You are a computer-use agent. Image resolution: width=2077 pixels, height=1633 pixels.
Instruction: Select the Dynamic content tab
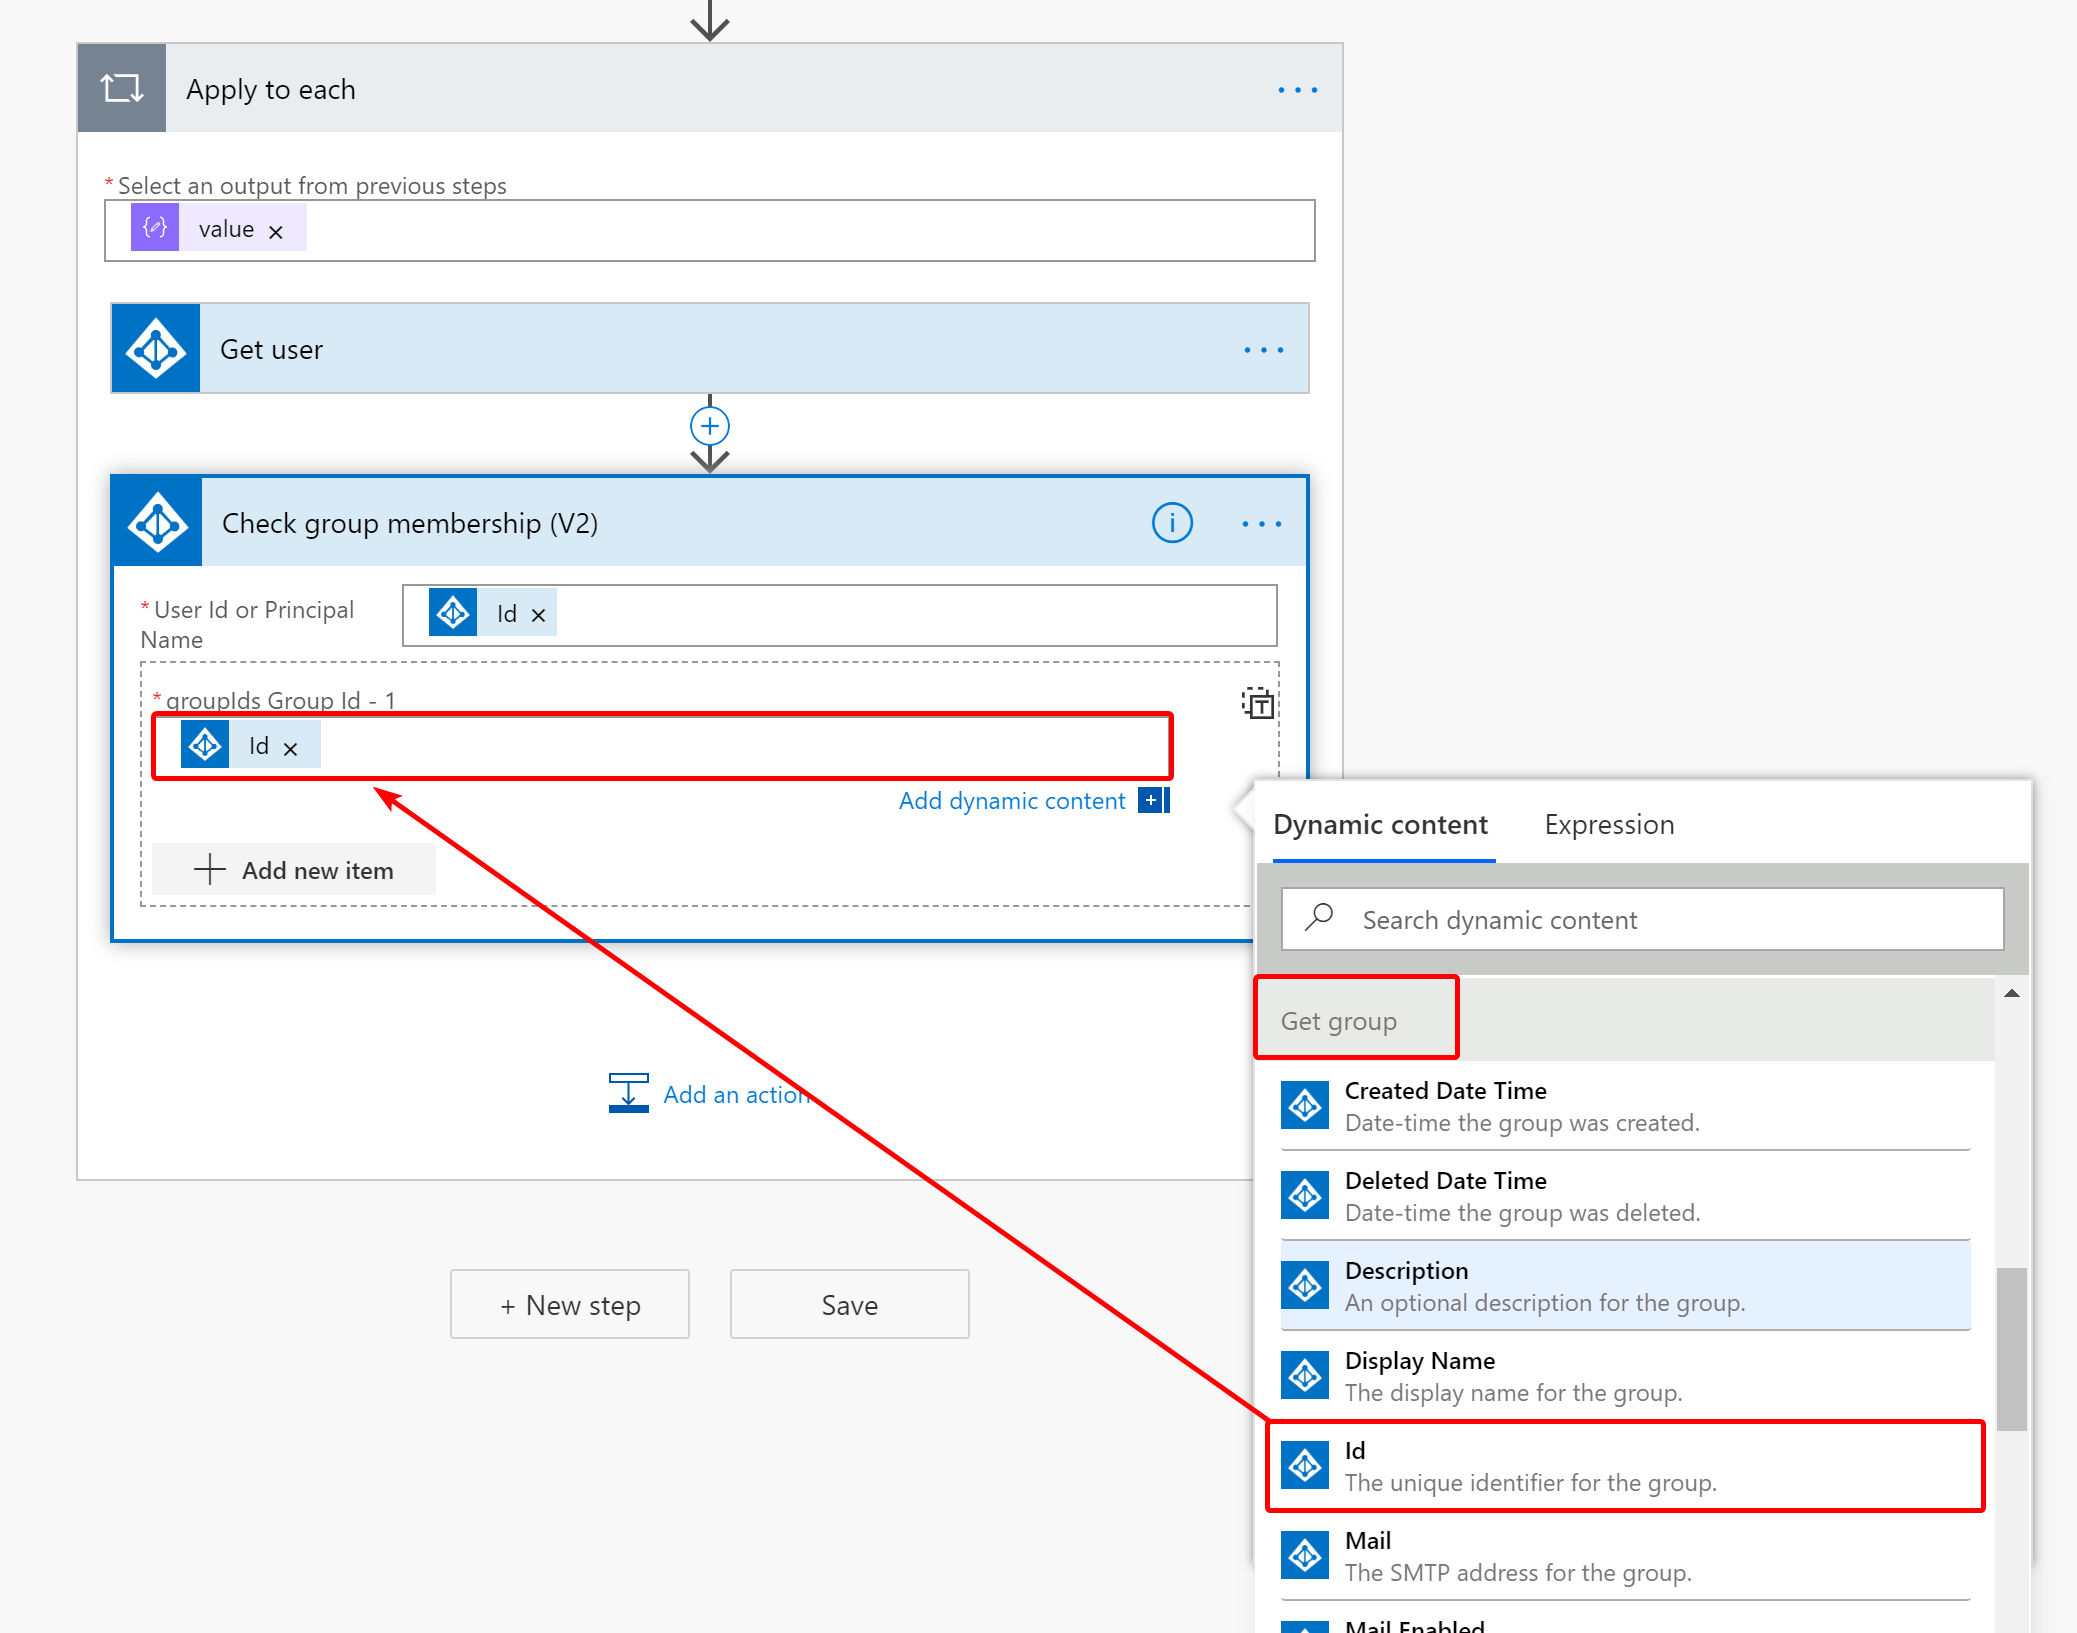(x=1380, y=825)
